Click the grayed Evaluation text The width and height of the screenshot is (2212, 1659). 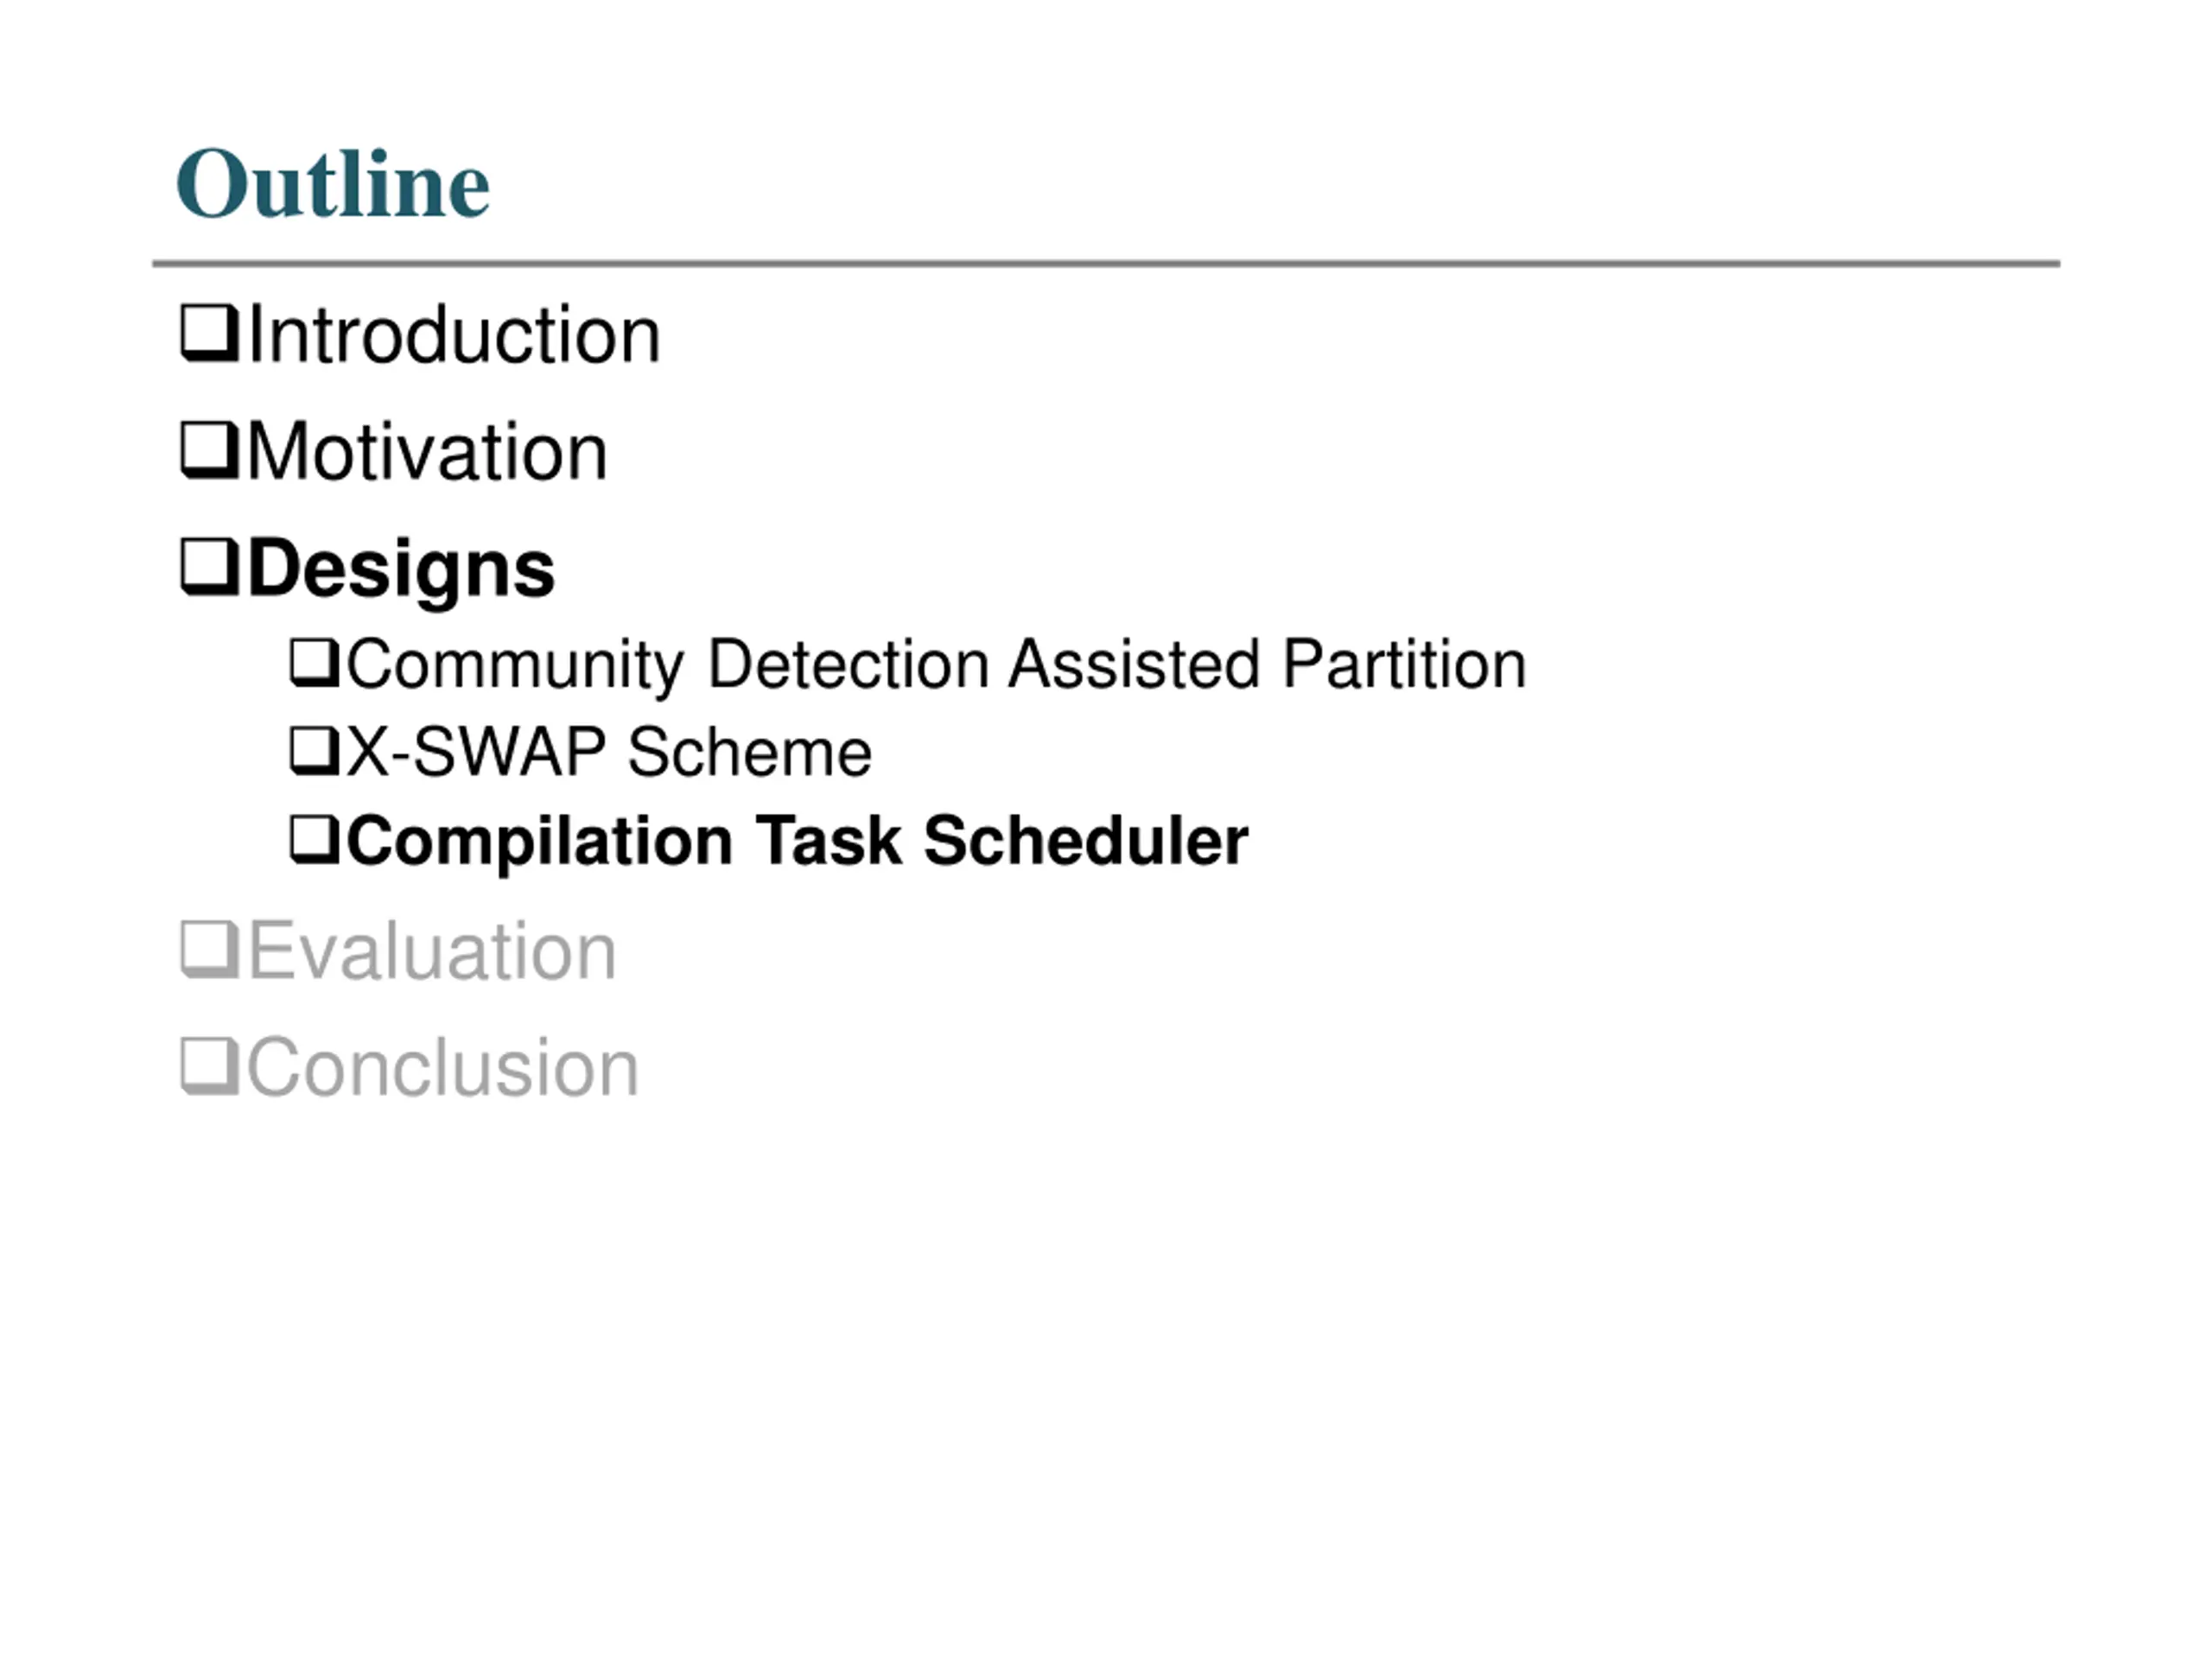click(432, 951)
